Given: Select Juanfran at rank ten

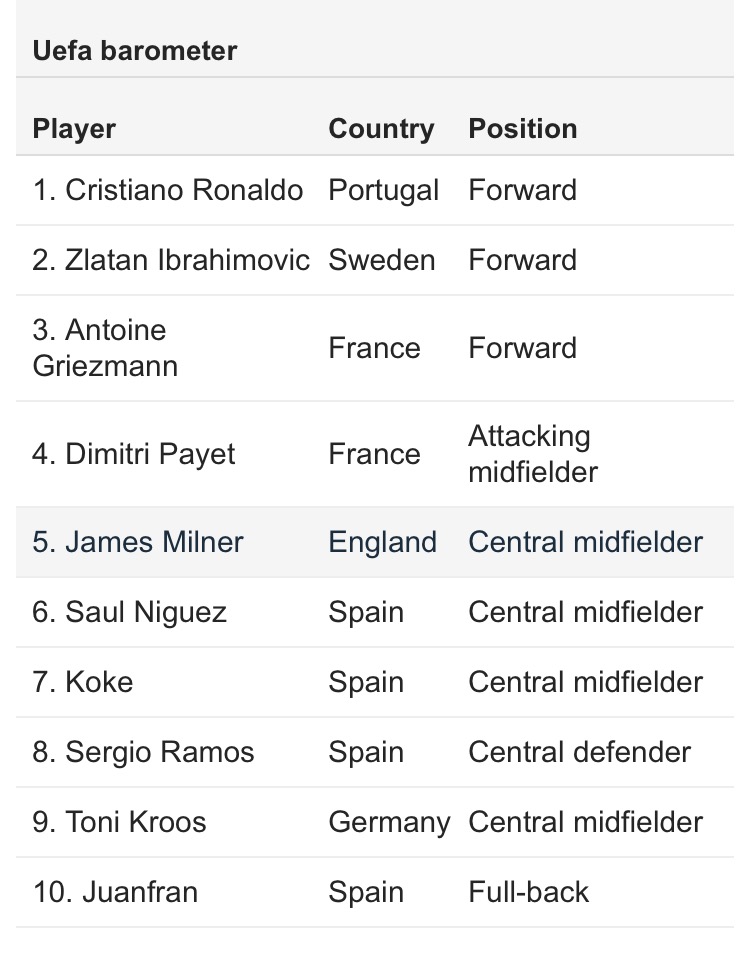Looking at the screenshot, I should click(115, 892).
